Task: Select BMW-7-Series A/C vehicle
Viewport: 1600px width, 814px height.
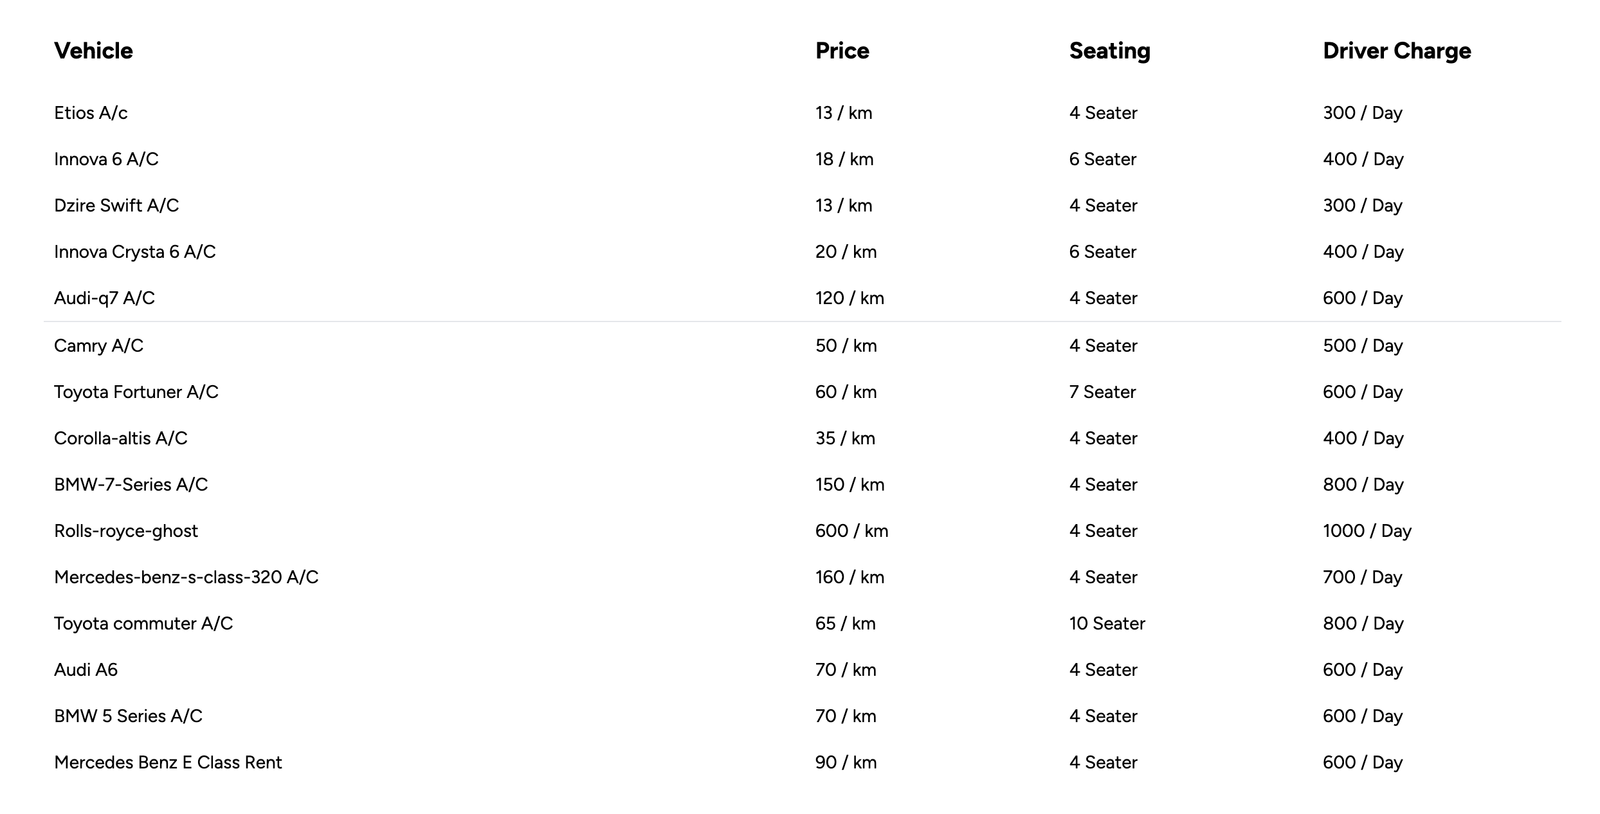Action: (131, 485)
